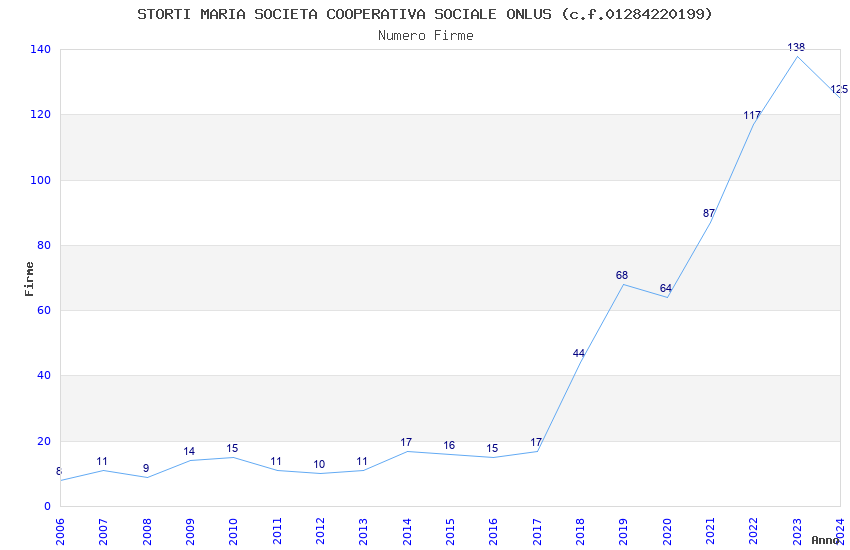This screenshot has width=850, height=550.
Task: Click the data label 11 above 2011
Action: (276, 462)
